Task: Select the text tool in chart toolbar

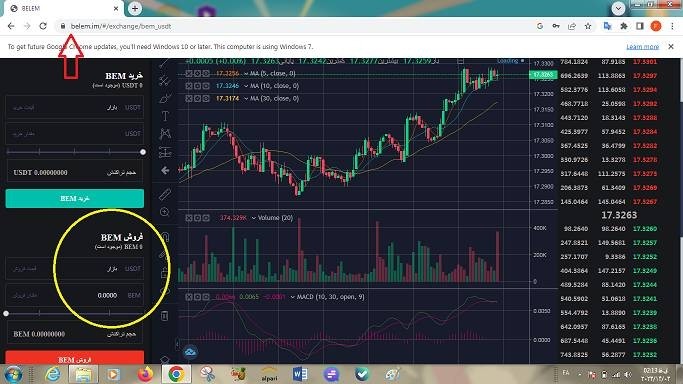Action: pyautogui.click(x=165, y=116)
